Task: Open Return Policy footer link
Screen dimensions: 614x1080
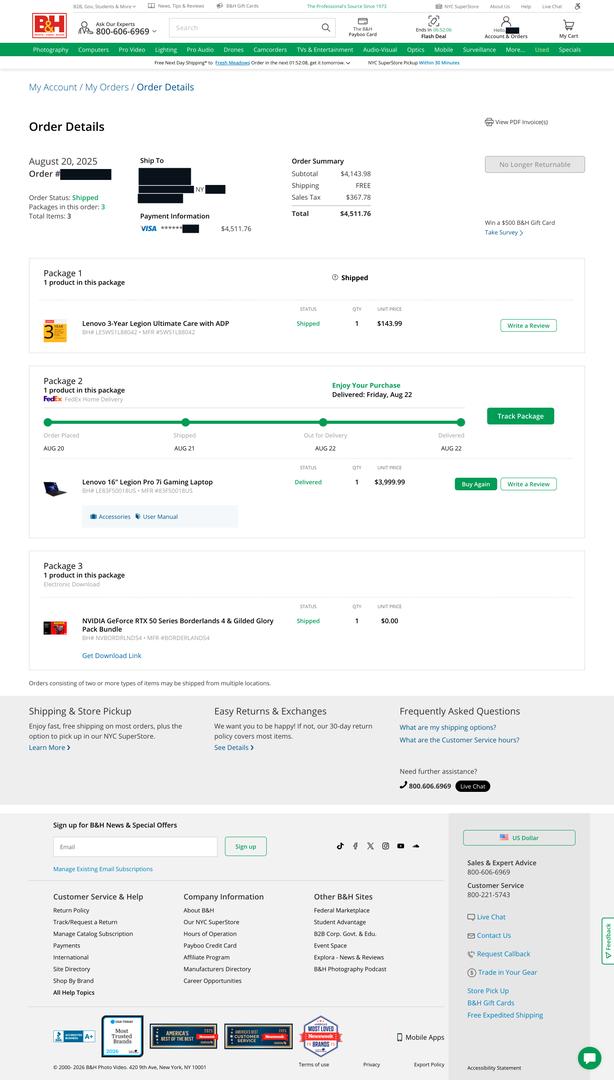Action: click(x=71, y=911)
